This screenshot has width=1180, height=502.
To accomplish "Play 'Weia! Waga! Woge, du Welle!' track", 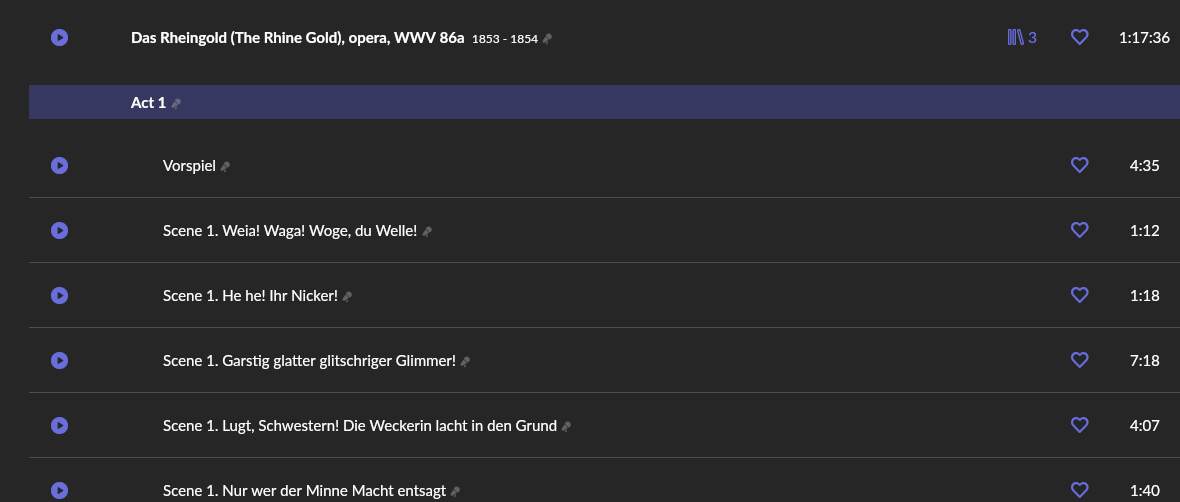I will pos(59,231).
